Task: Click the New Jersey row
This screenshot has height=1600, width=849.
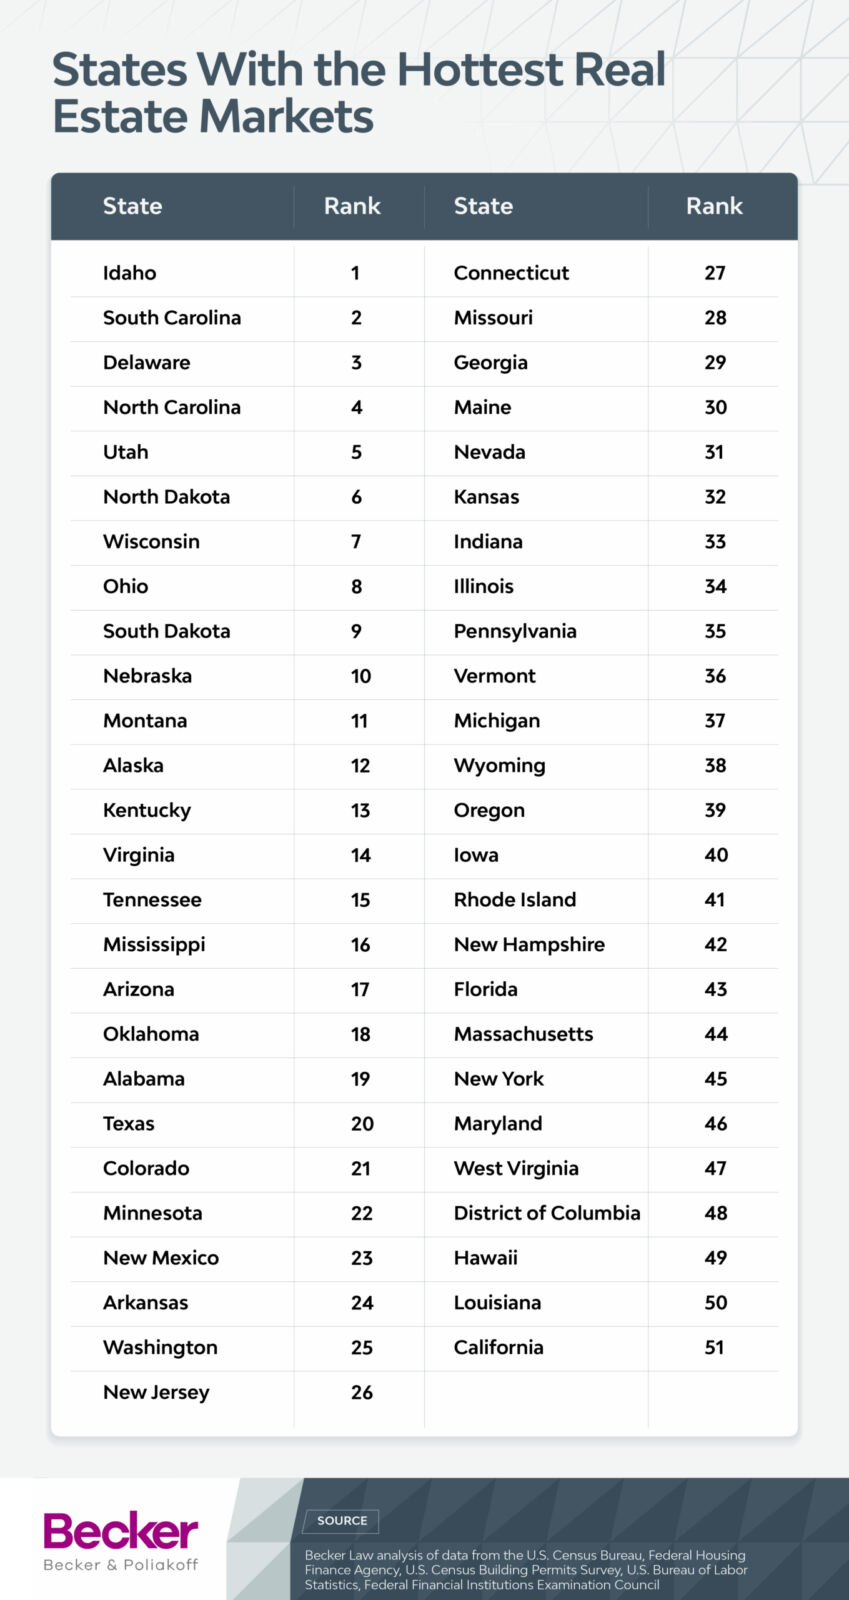Action: click(156, 1392)
